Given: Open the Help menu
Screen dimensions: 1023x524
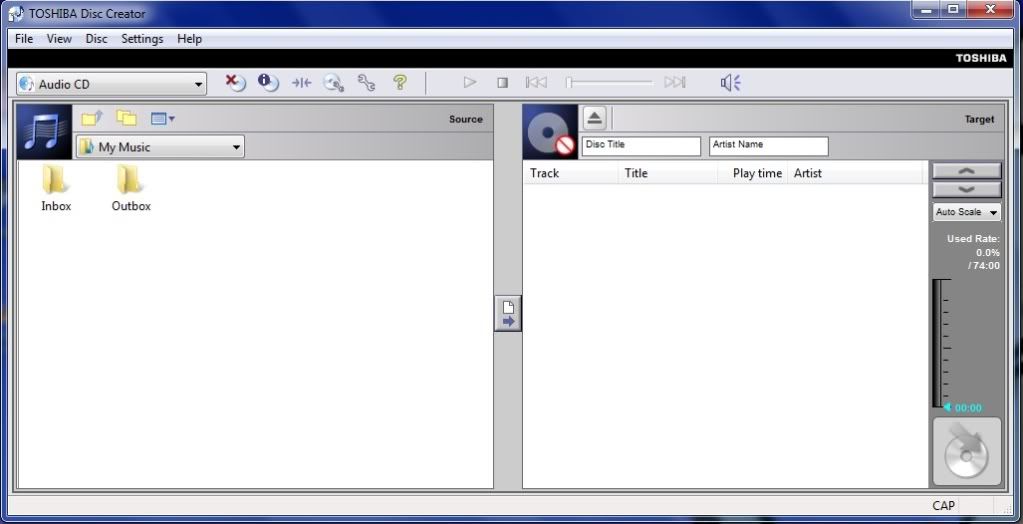Looking at the screenshot, I should tap(189, 39).
